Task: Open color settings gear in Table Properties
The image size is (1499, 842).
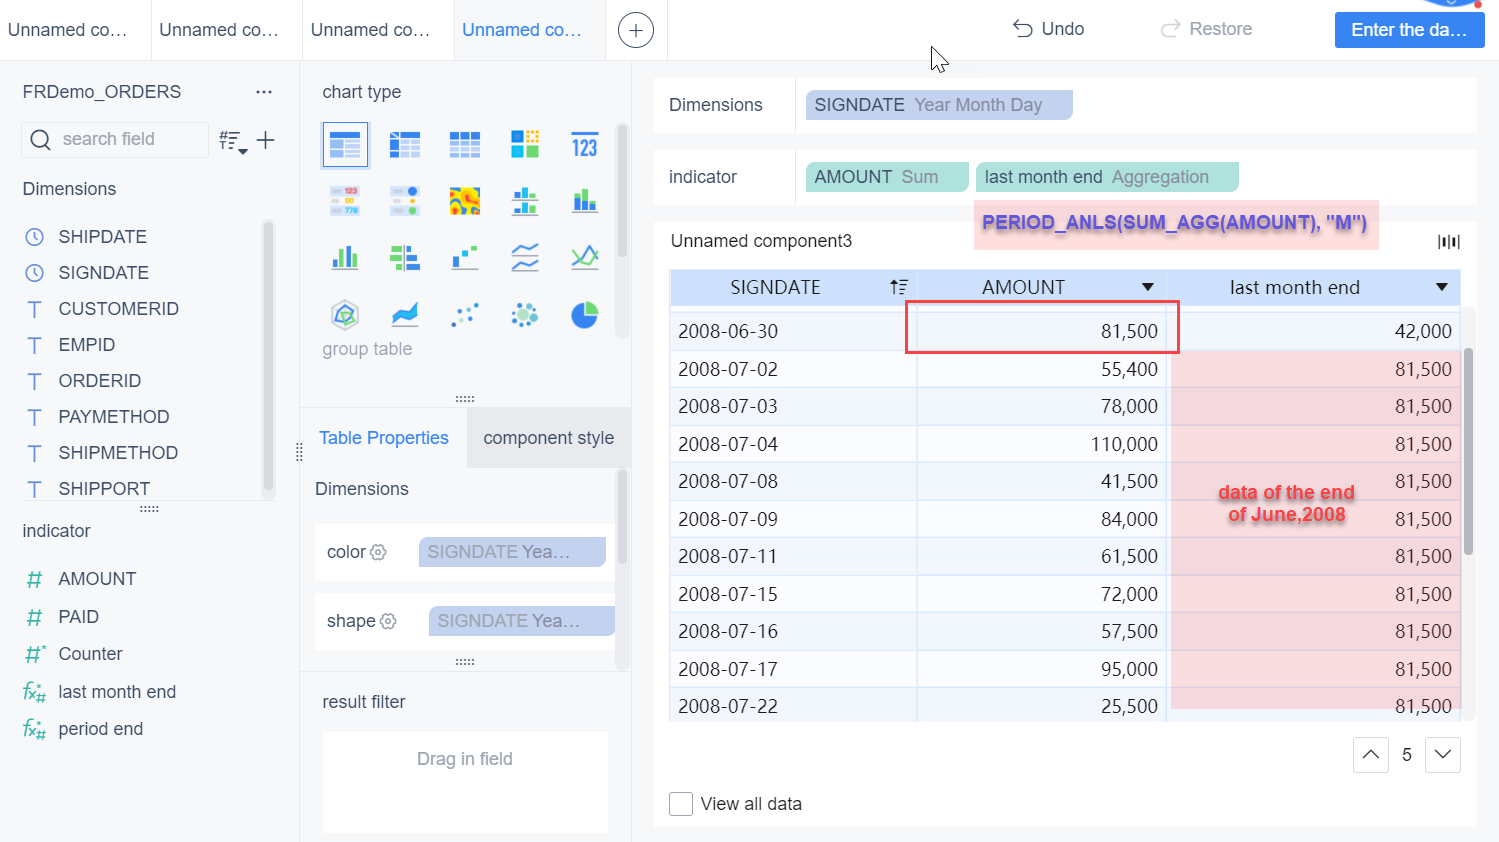Action: click(x=378, y=552)
